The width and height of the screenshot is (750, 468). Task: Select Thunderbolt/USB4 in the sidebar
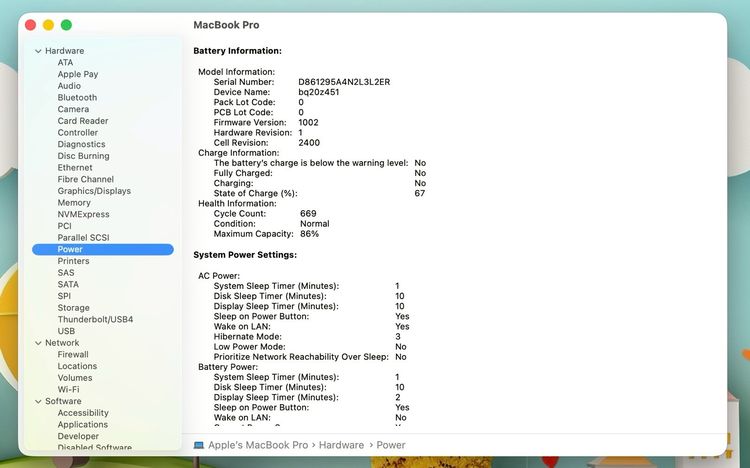(95, 319)
